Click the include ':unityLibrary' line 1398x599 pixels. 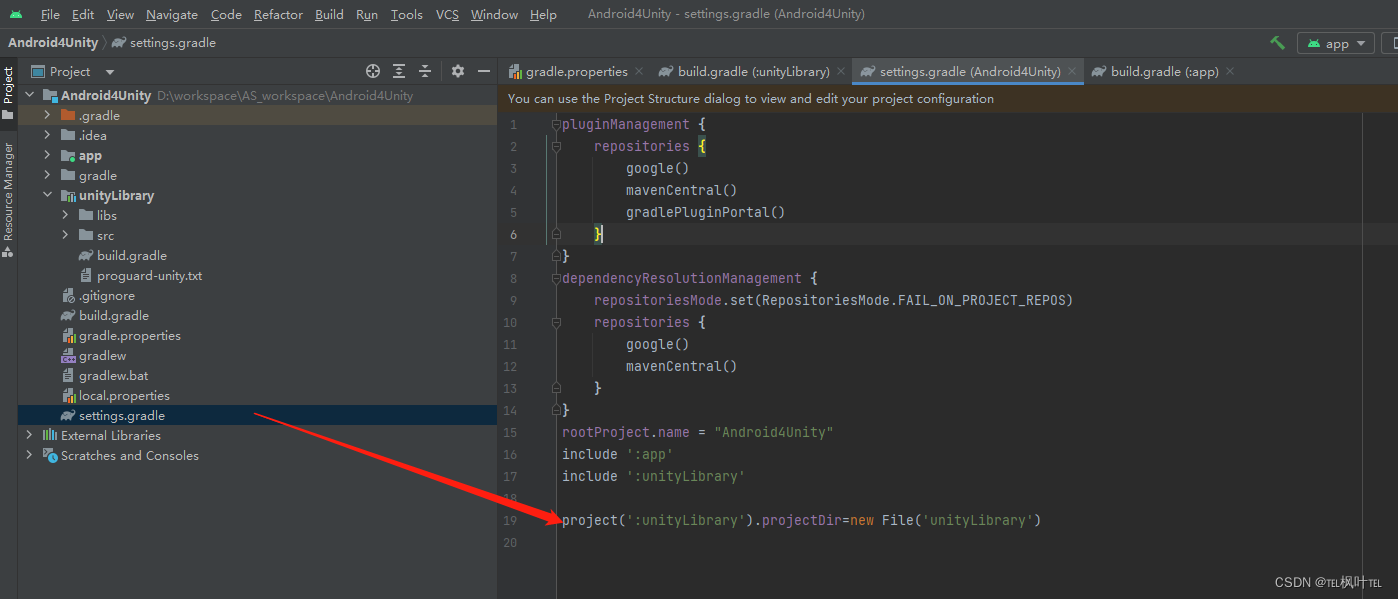[653, 476]
